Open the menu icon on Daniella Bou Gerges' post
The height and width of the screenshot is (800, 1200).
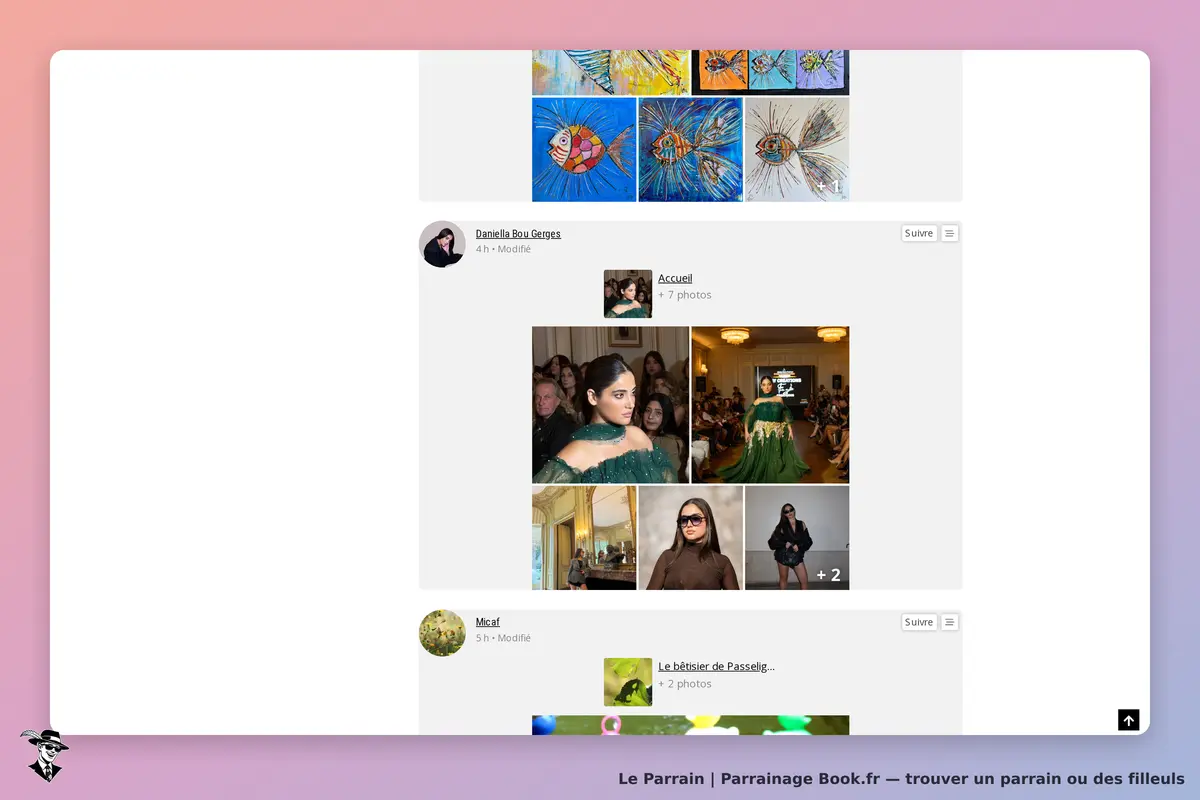coord(950,233)
